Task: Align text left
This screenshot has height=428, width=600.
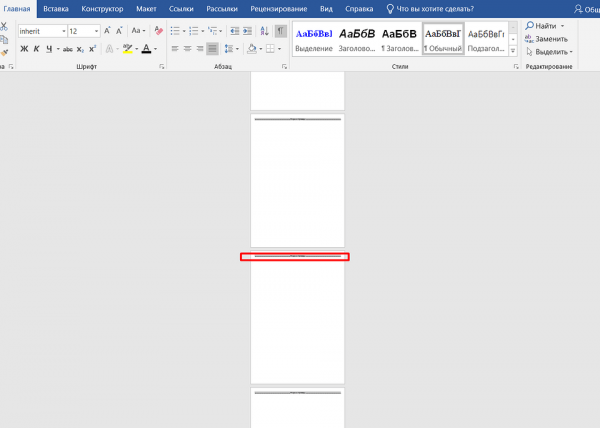Action: coord(175,49)
